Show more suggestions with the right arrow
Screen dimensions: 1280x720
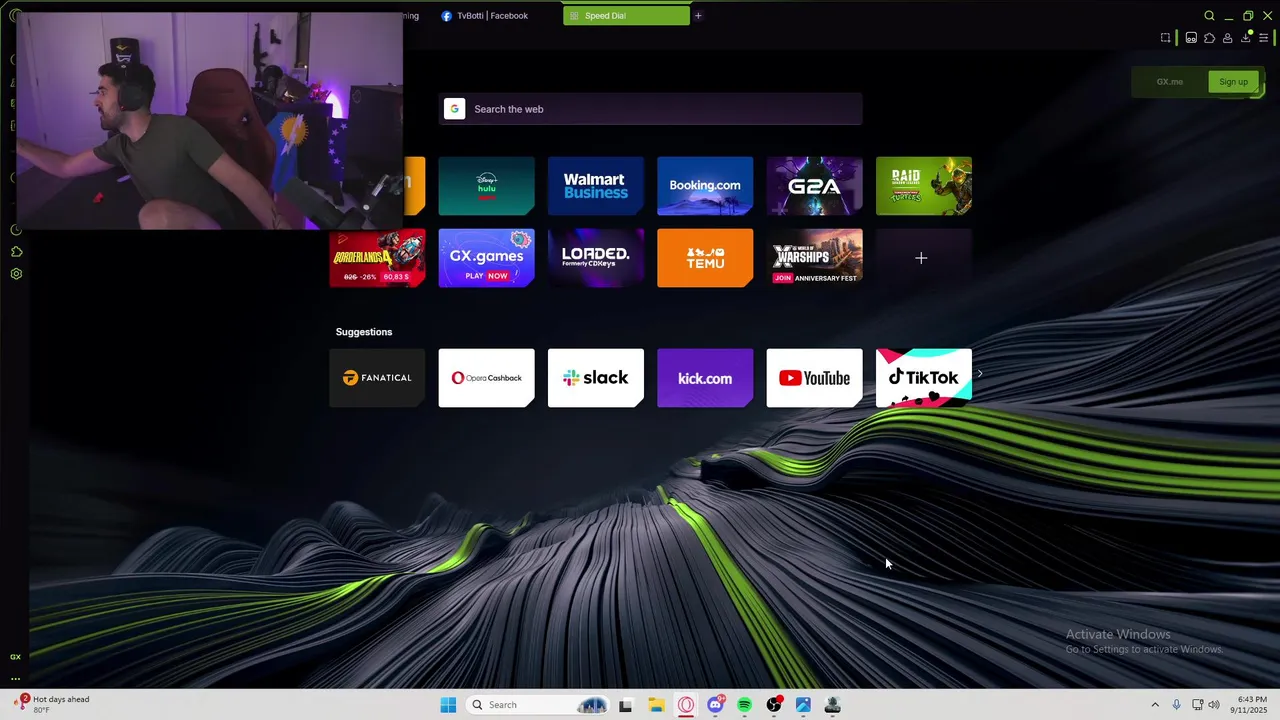click(x=980, y=374)
